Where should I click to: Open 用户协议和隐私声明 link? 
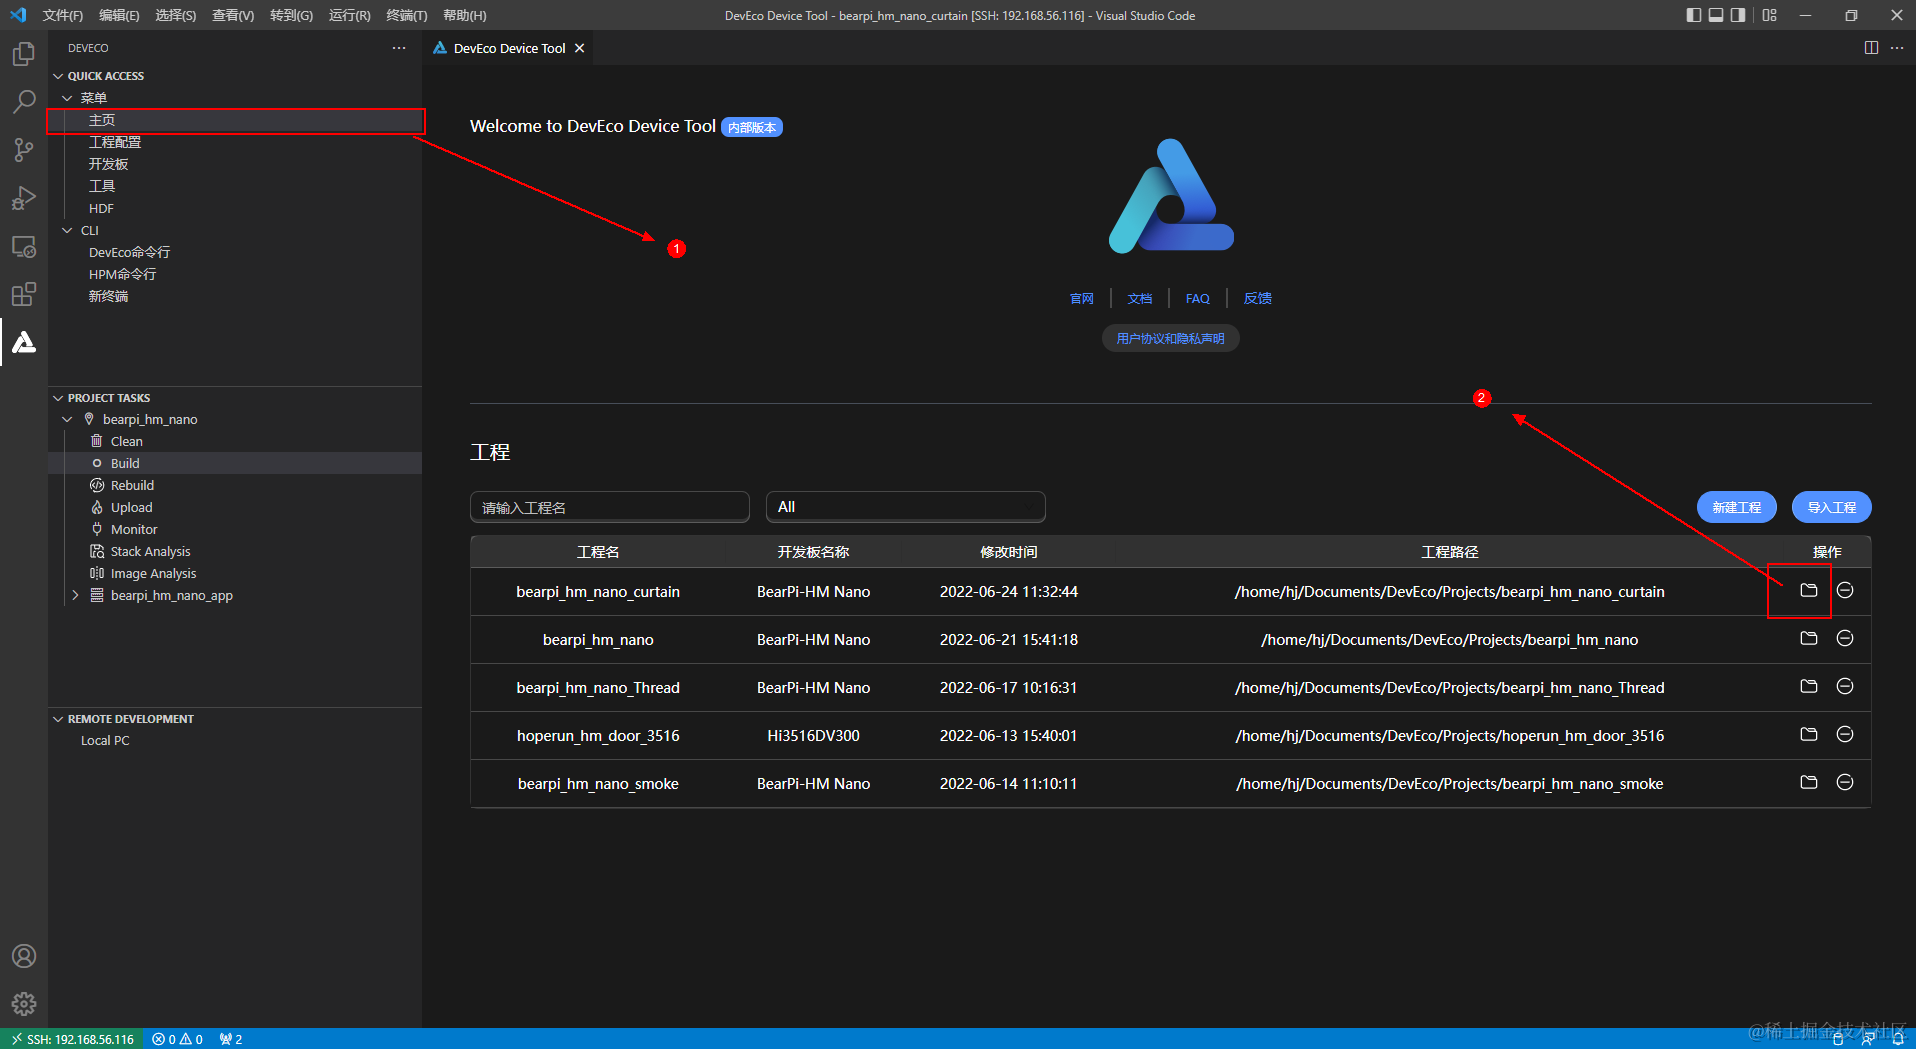coord(1171,338)
